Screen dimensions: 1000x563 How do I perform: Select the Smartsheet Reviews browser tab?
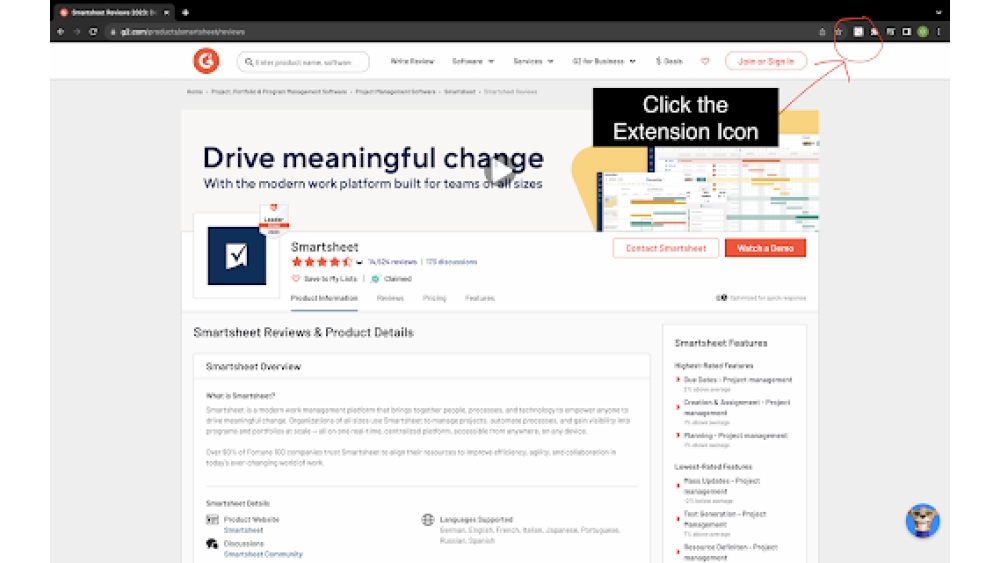[x=114, y=12]
